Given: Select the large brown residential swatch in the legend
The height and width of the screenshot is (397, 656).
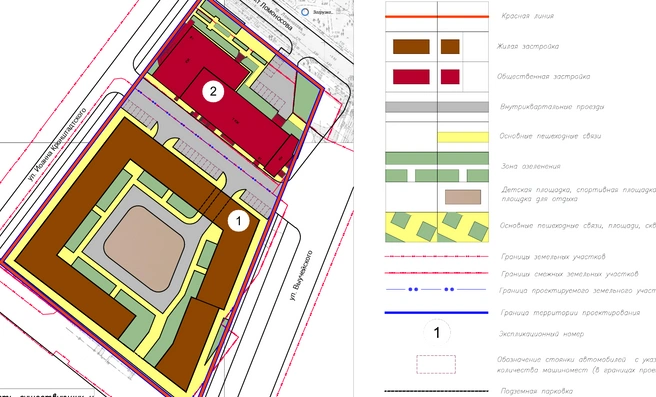Looking at the screenshot, I should pos(411,46).
